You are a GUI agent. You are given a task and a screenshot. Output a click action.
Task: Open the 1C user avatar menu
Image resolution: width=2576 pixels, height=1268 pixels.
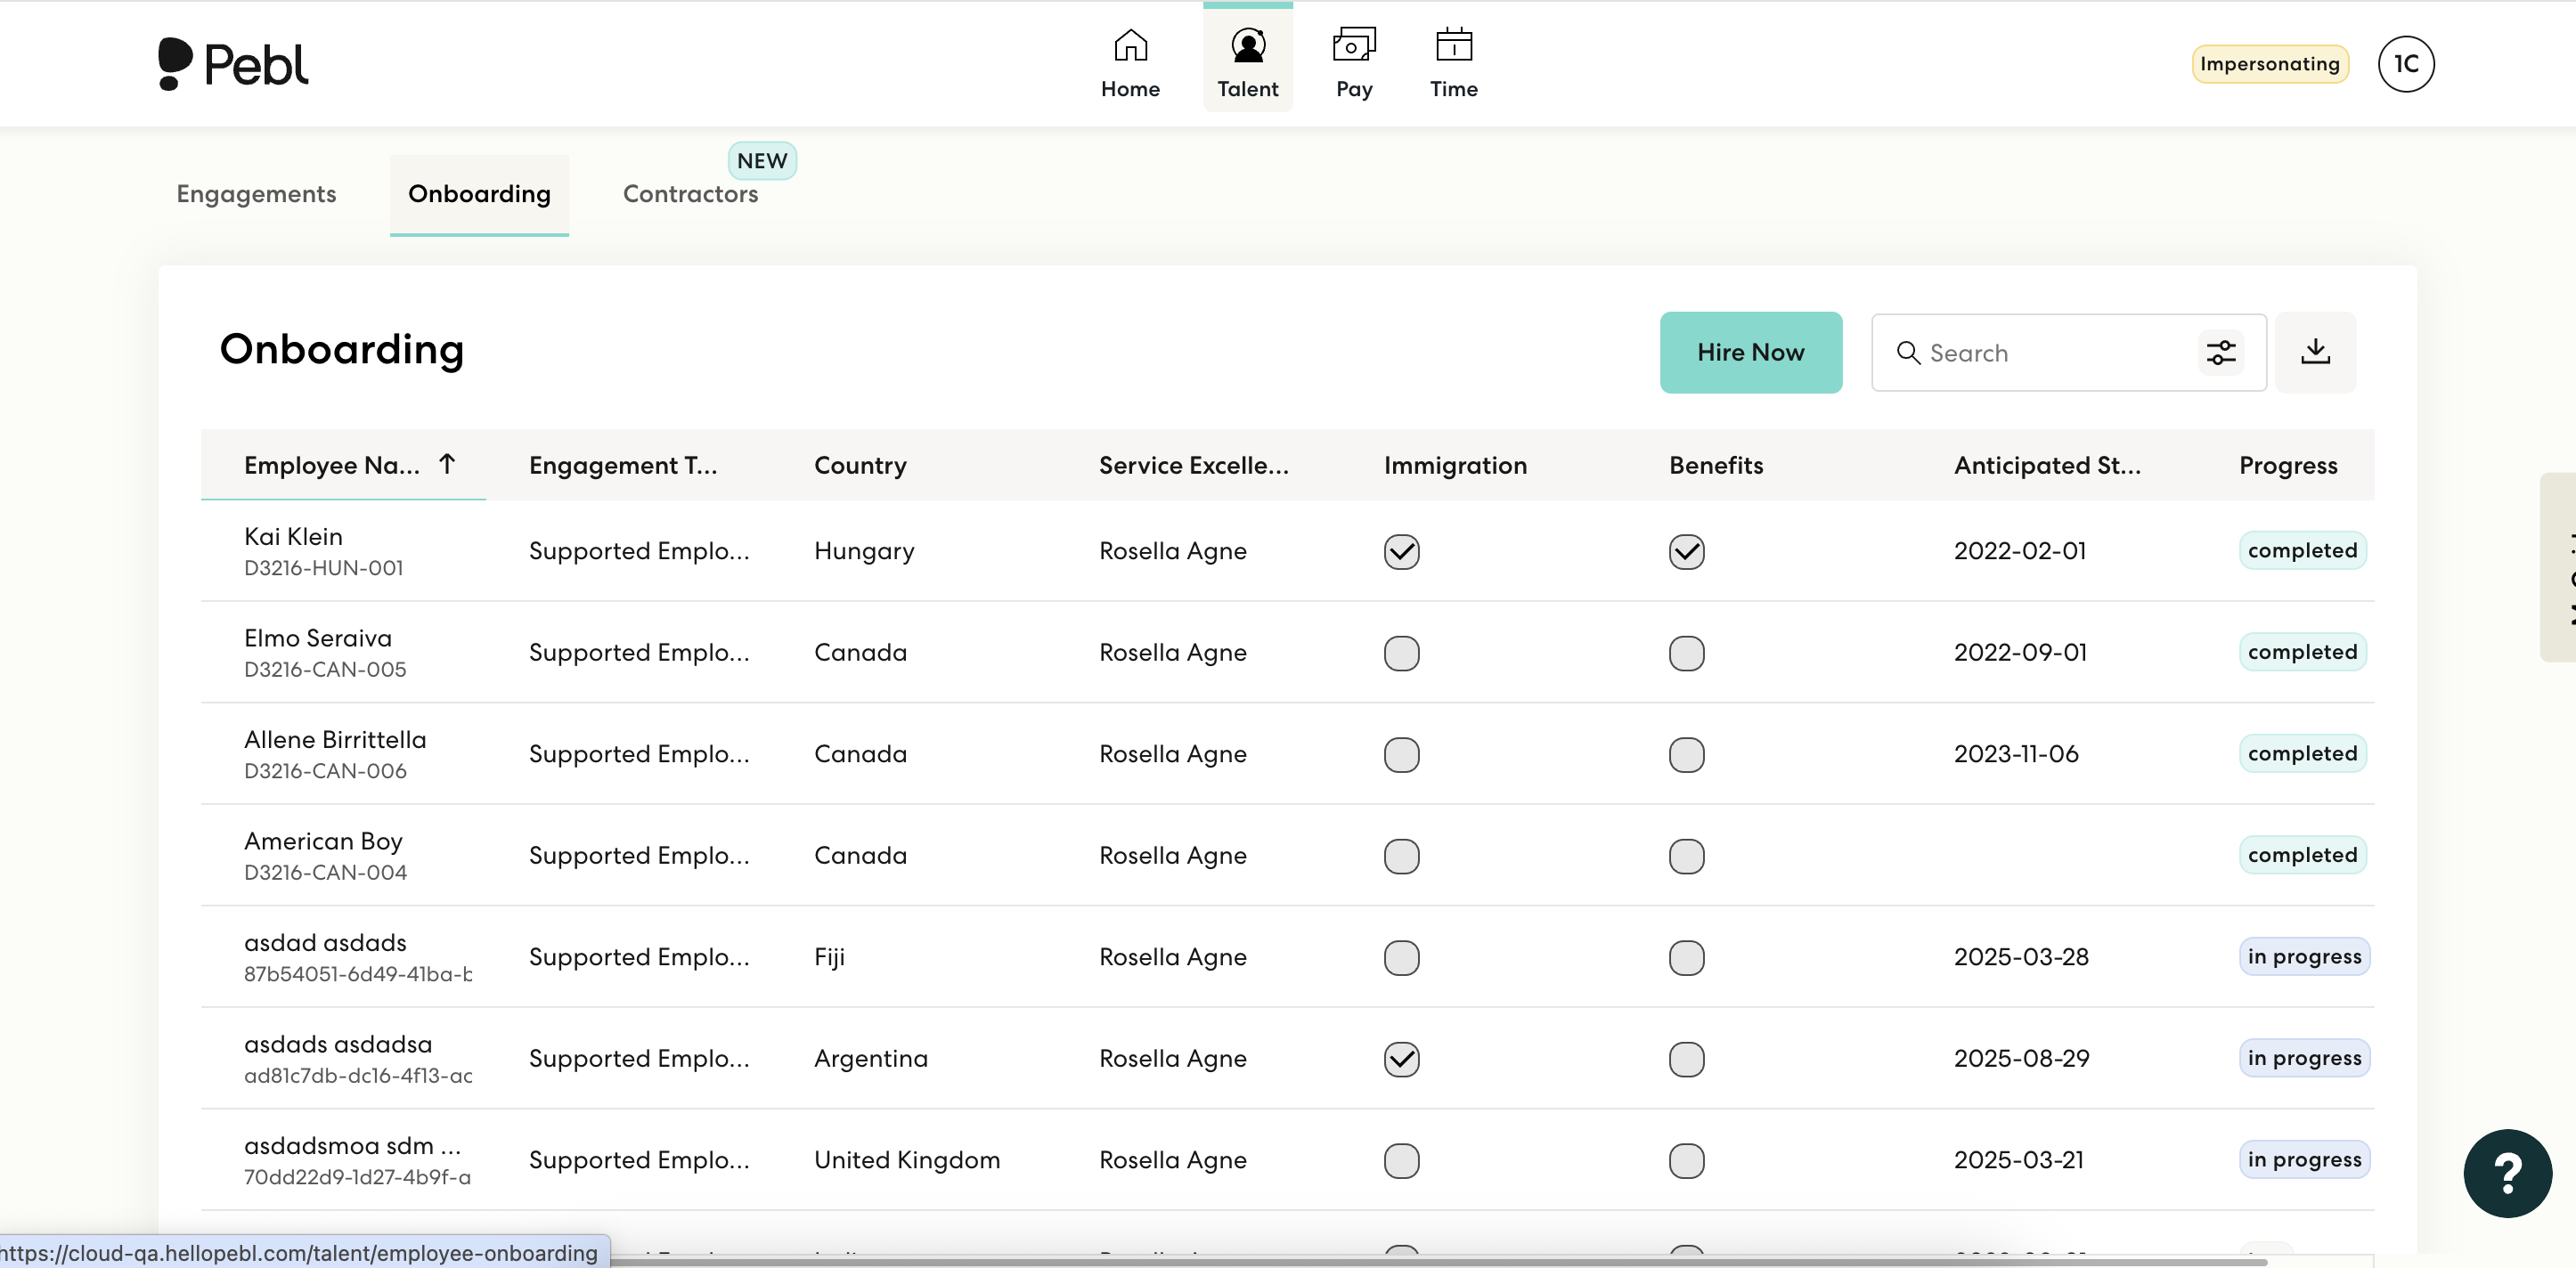click(2405, 64)
